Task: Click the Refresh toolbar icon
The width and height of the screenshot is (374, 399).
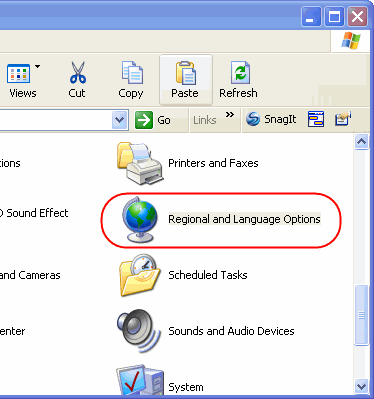Action: click(240, 72)
